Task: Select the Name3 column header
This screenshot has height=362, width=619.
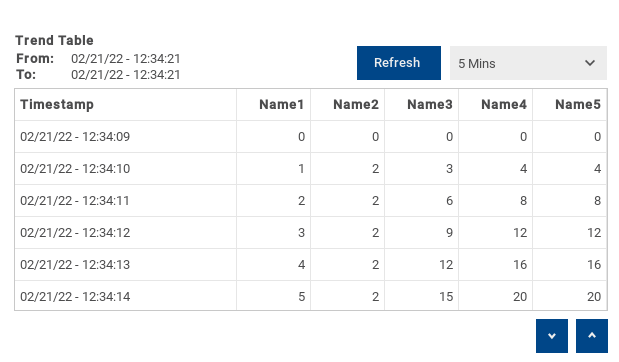Action: [x=422, y=105]
